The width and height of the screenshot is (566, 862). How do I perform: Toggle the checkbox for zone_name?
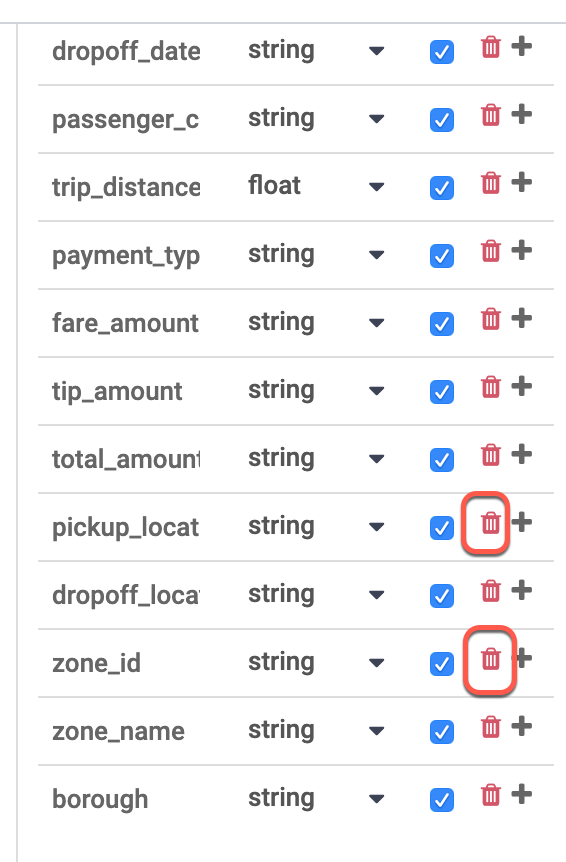pos(442,732)
